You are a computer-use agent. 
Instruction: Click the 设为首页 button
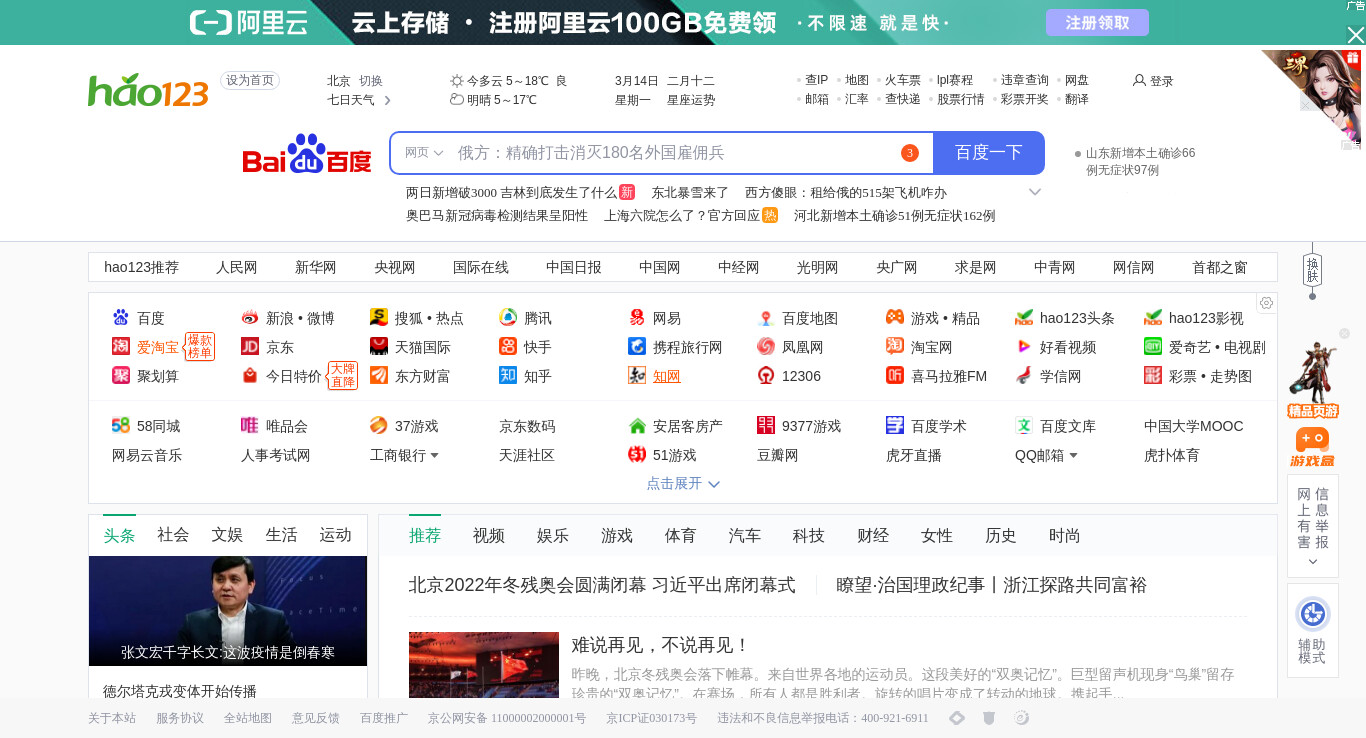250,81
